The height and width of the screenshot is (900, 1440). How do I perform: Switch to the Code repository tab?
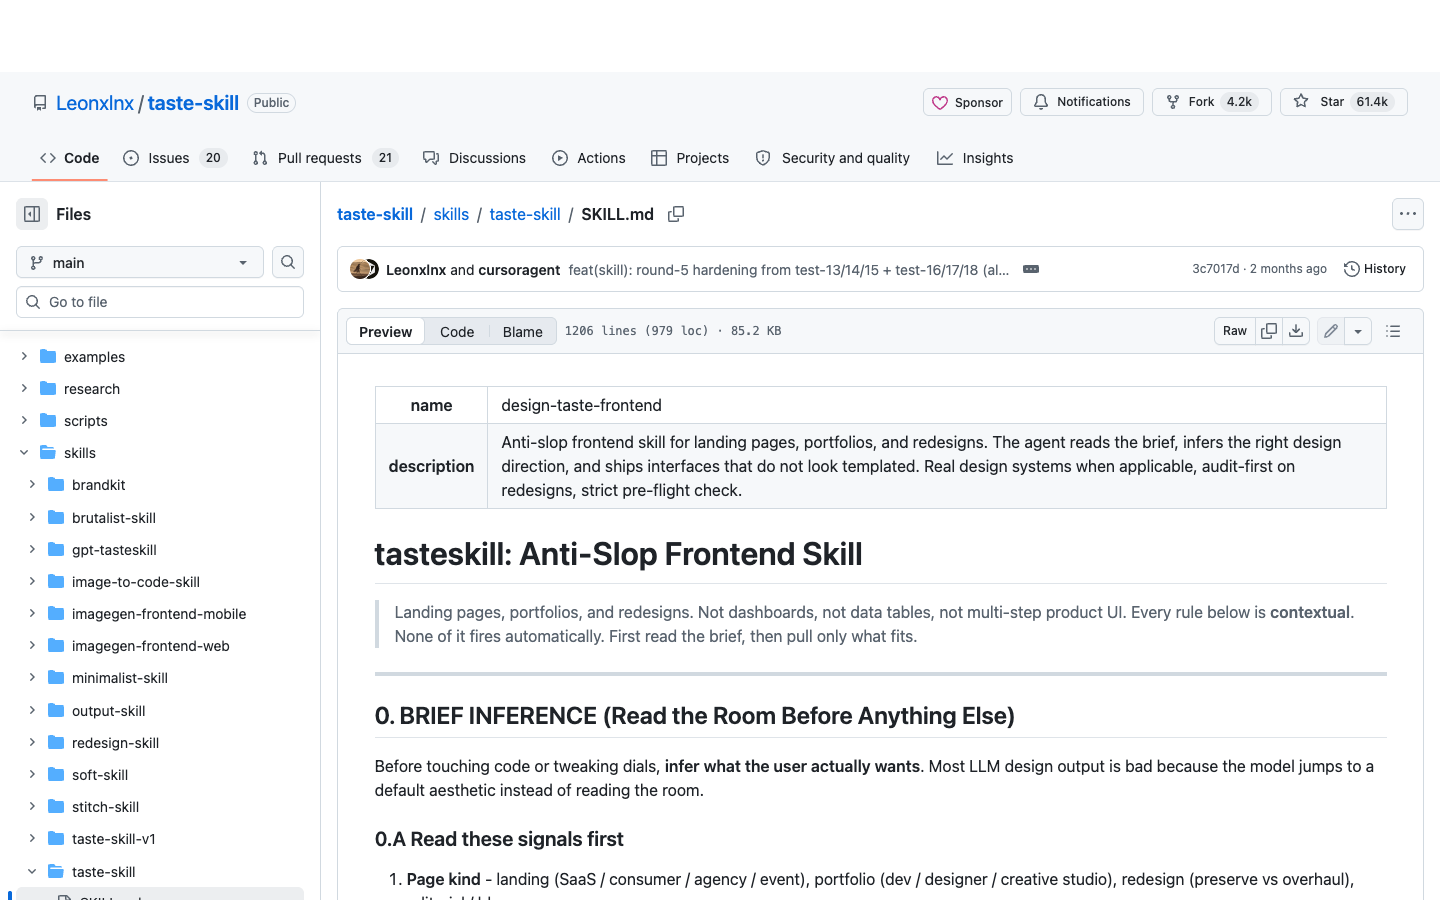point(69,158)
